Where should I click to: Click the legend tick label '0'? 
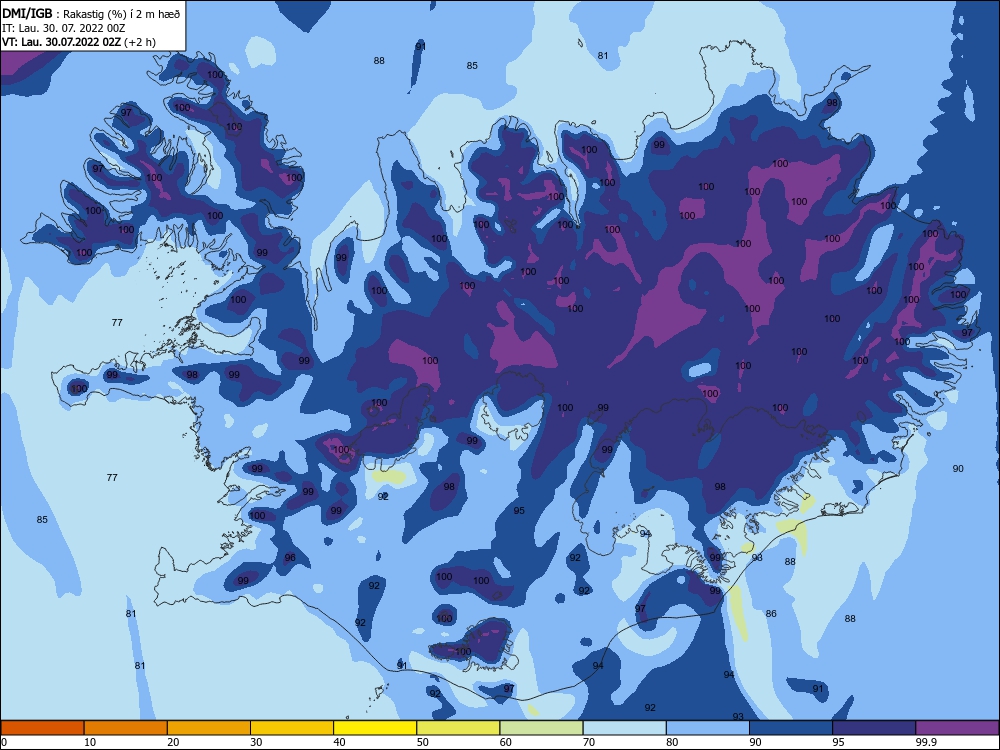[x=4, y=742]
